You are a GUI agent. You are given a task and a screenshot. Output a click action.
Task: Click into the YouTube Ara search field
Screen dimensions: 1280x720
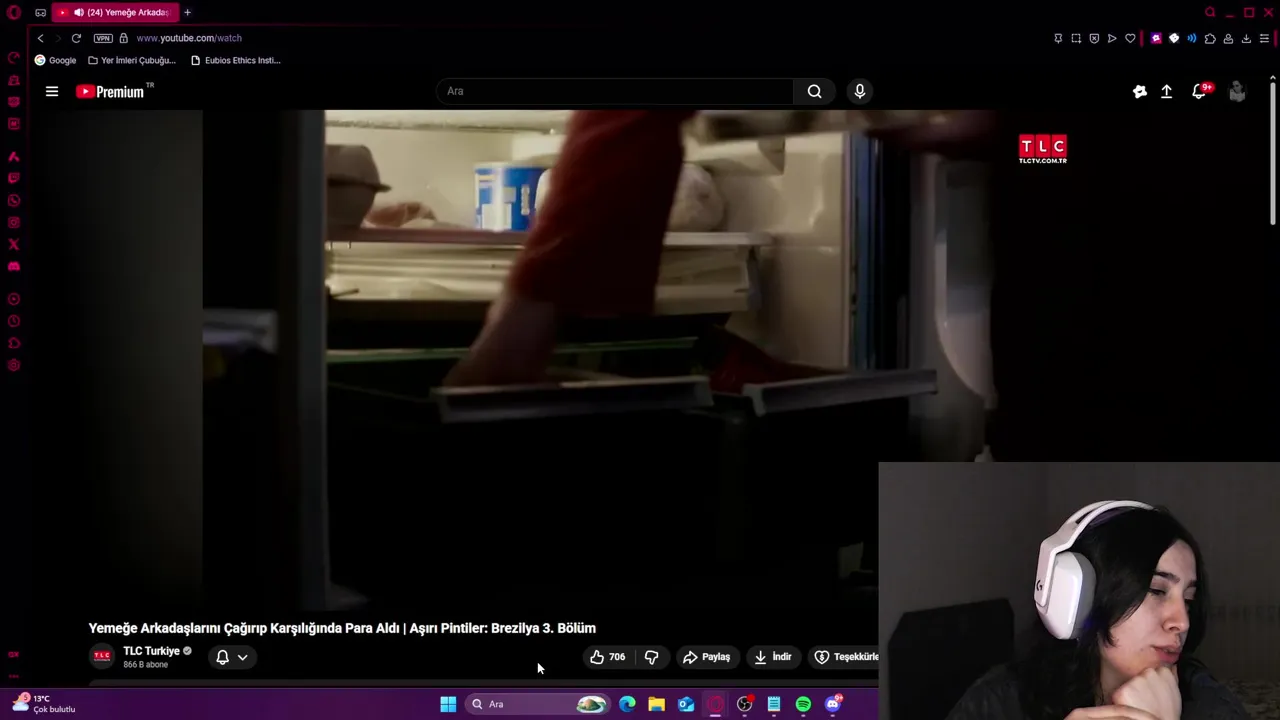[x=615, y=91]
